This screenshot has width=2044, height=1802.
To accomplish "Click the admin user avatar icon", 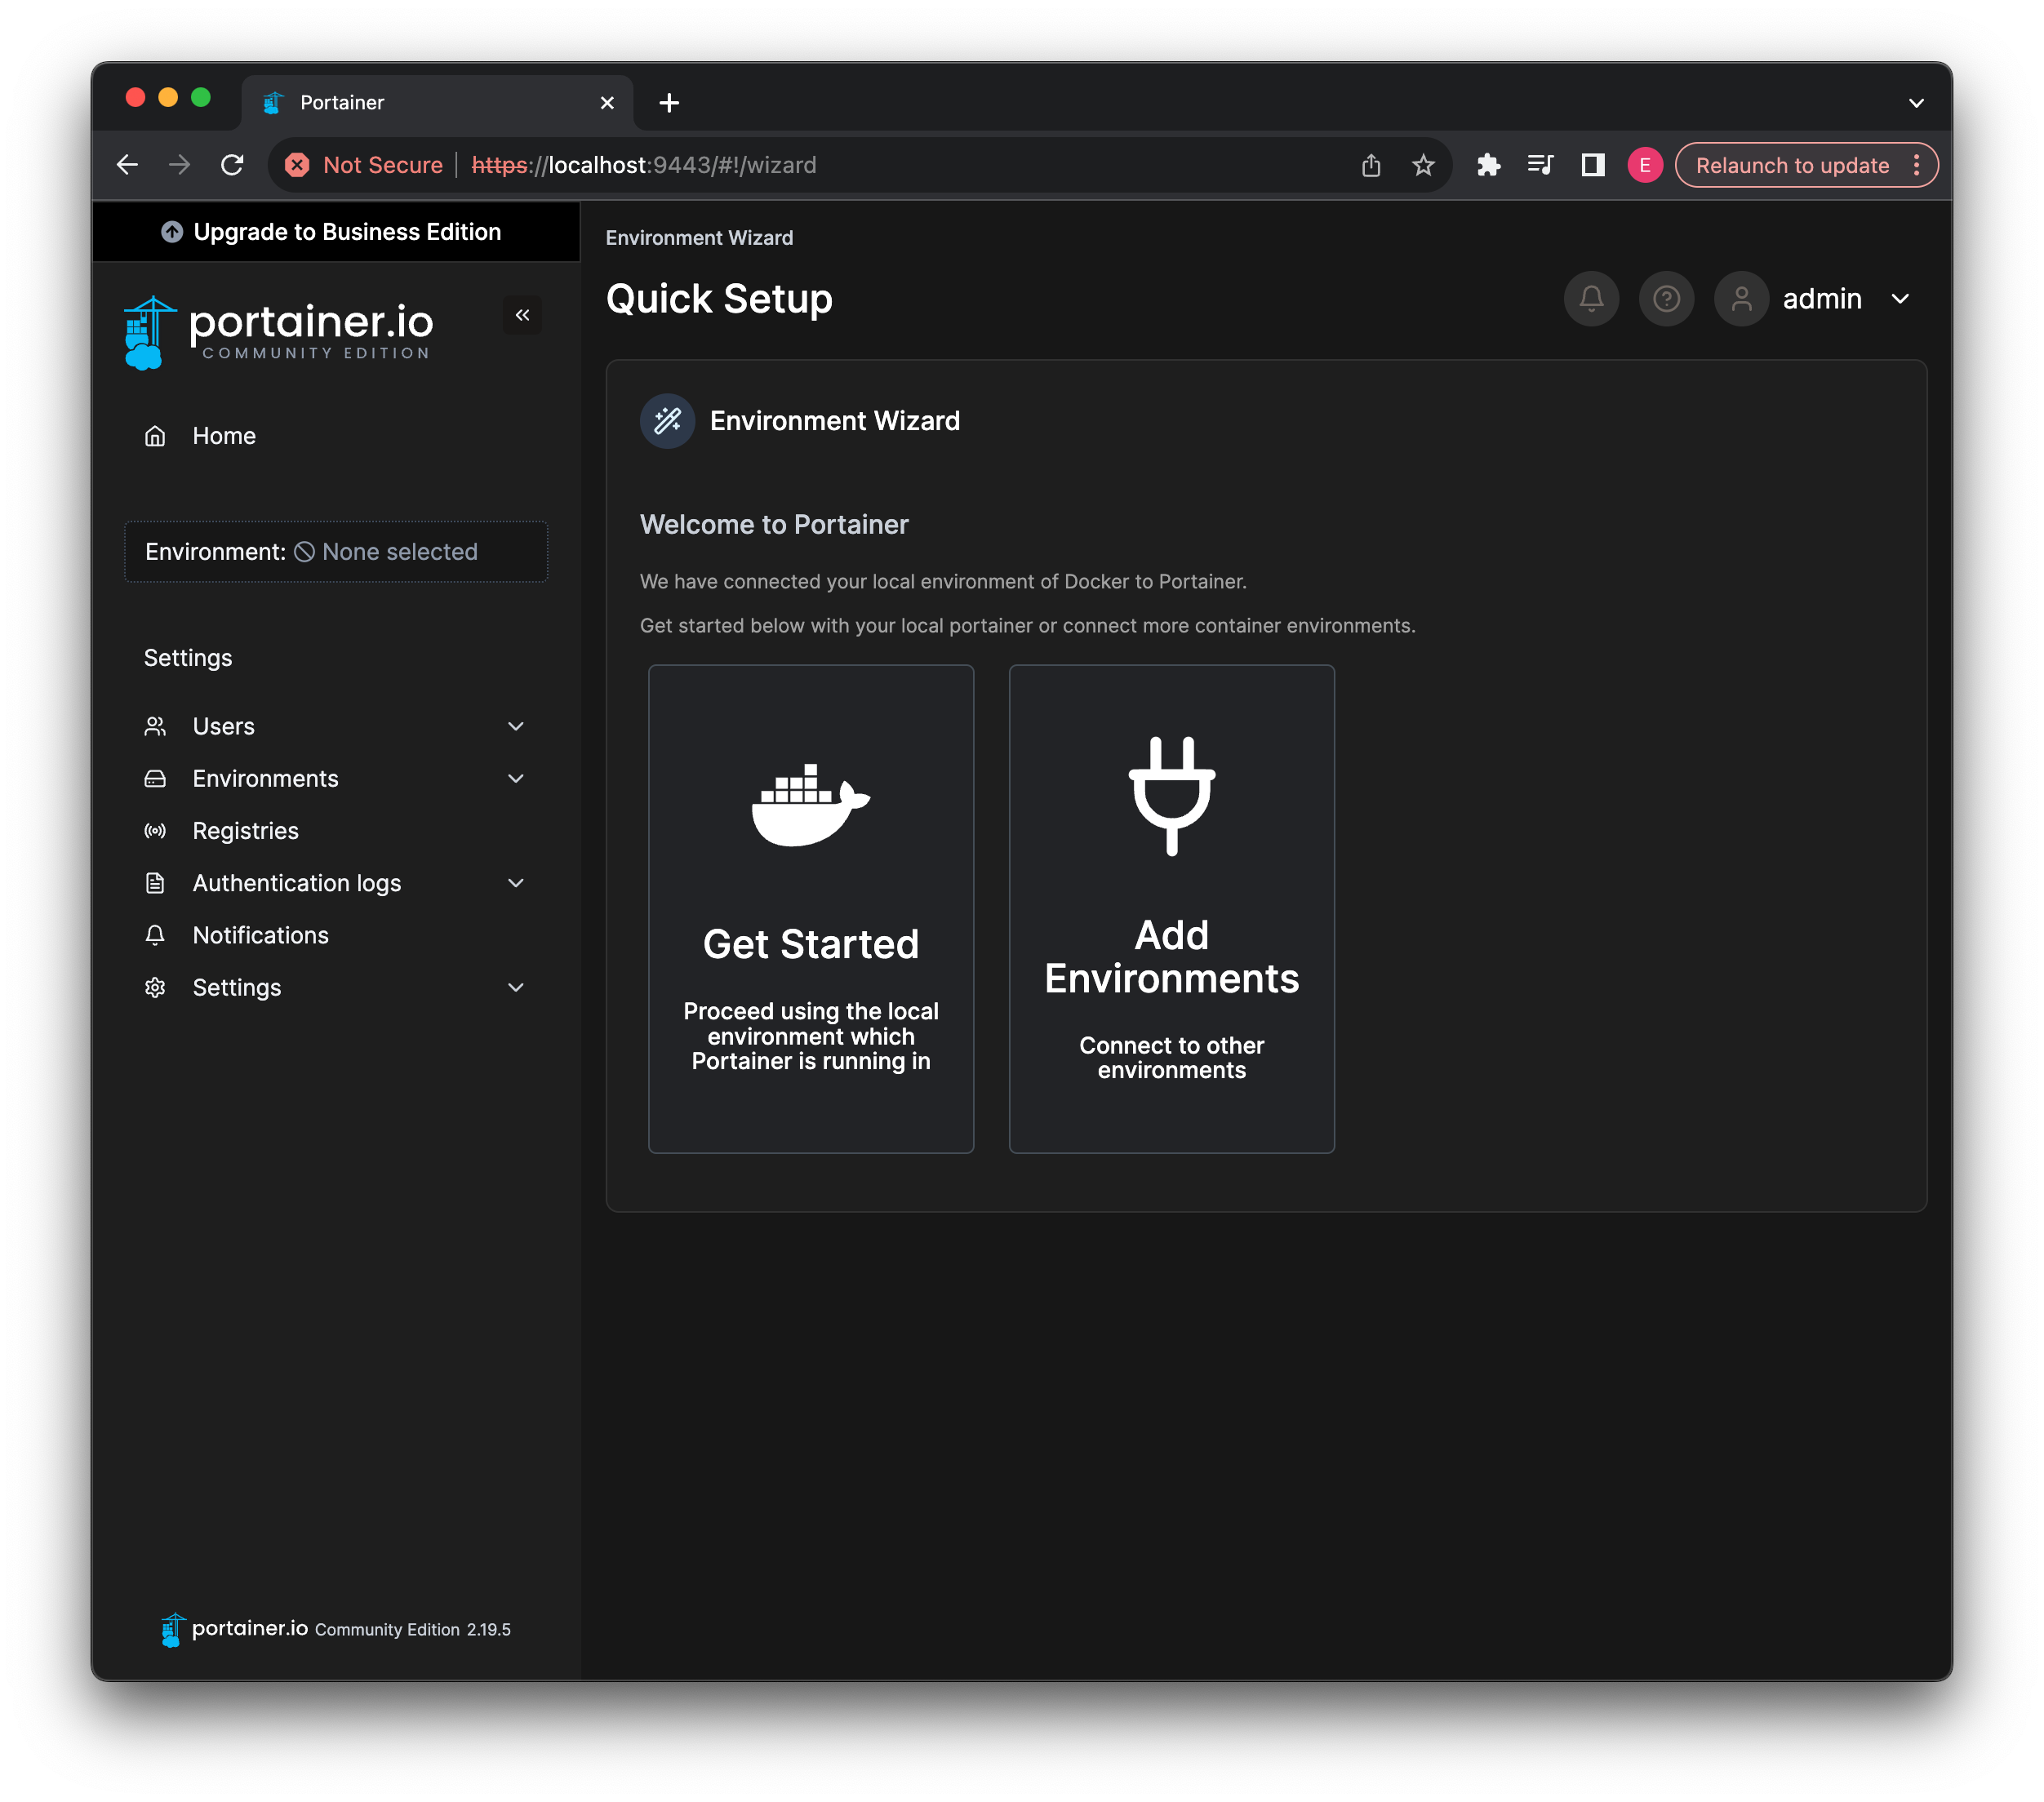I will click(x=1741, y=298).
